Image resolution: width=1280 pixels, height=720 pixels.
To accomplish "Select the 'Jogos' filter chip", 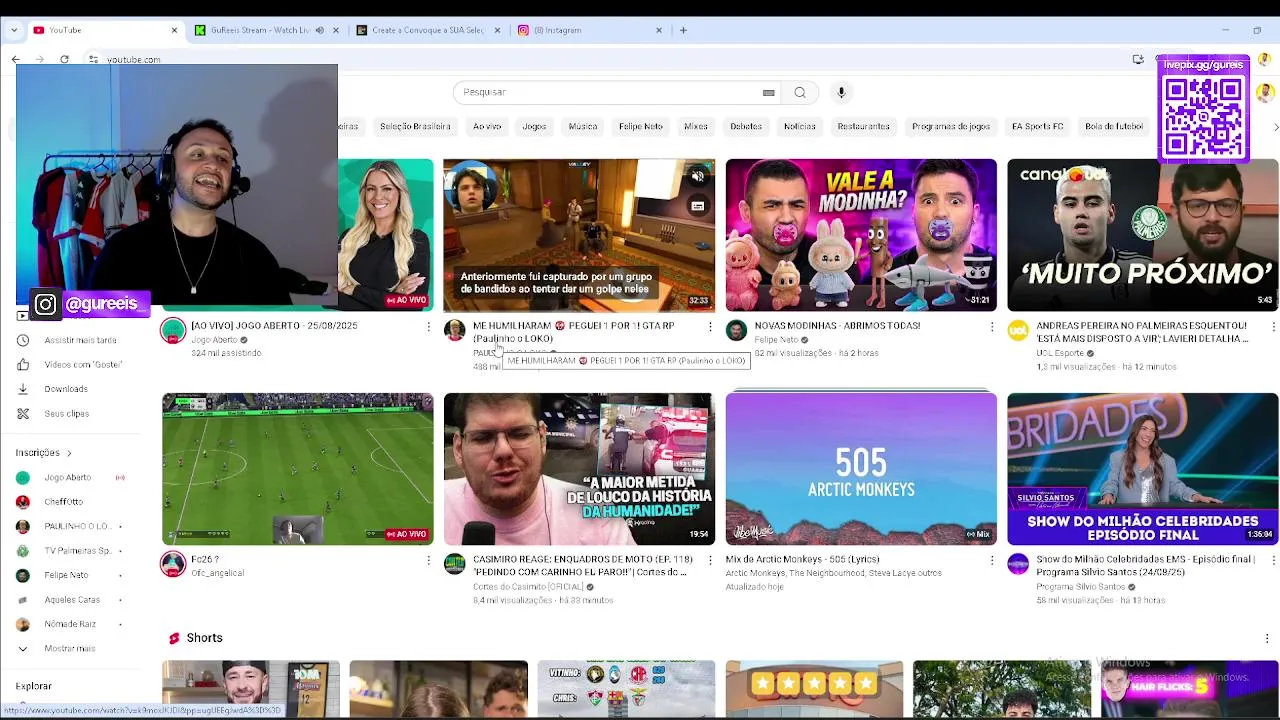I will [x=534, y=127].
